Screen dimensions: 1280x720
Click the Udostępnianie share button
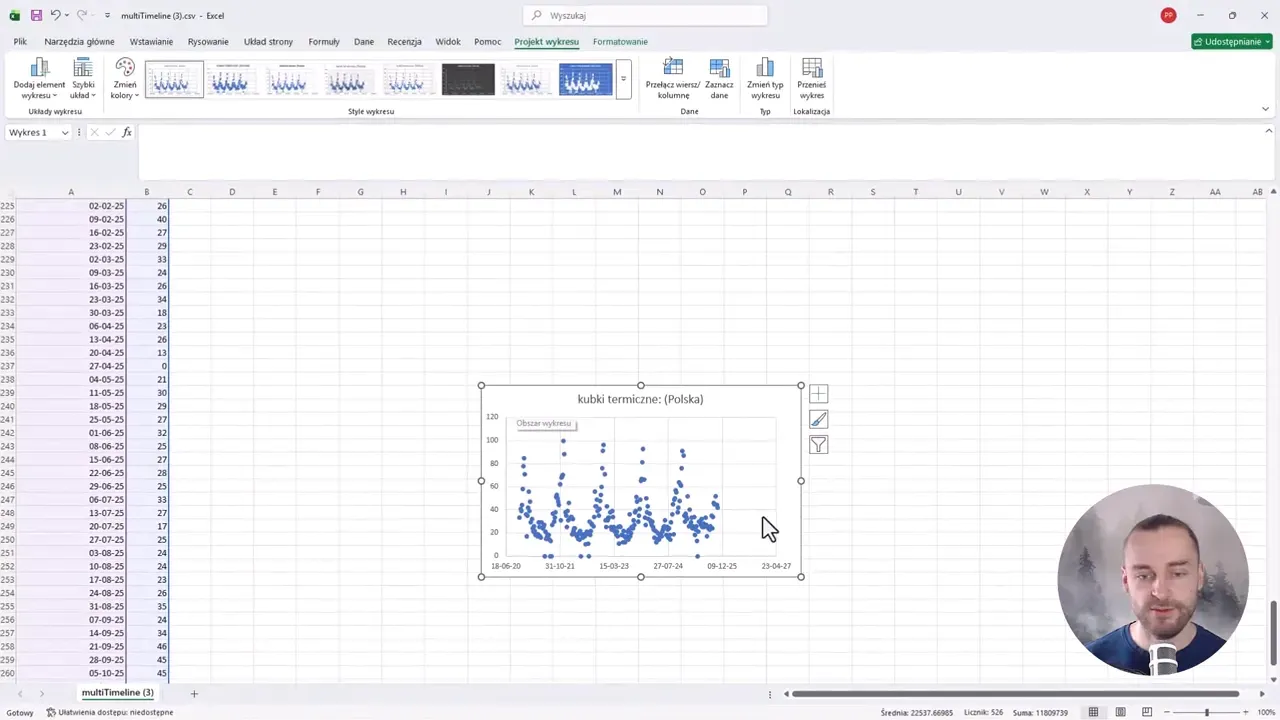(1231, 42)
